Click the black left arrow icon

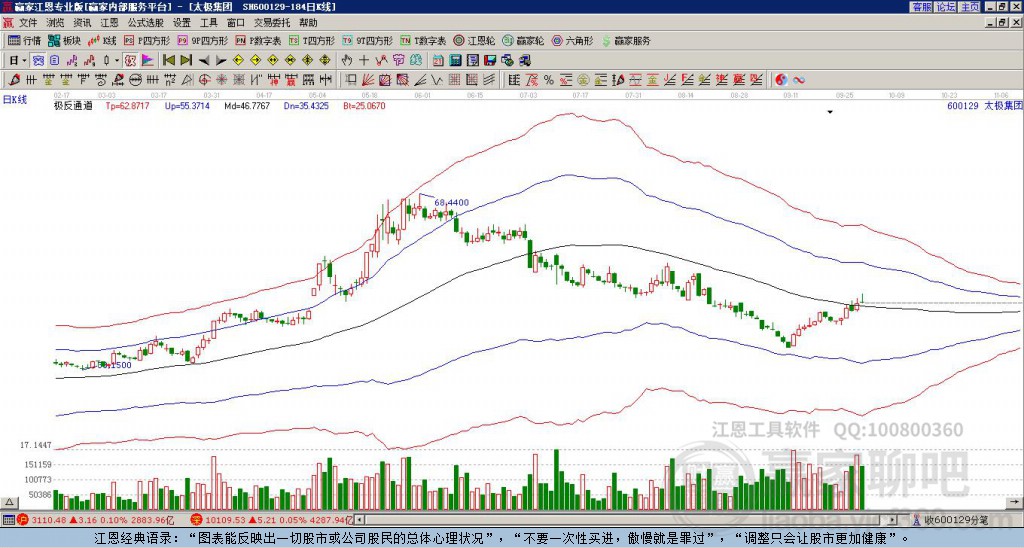pyautogui.click(x=203, y=60)
